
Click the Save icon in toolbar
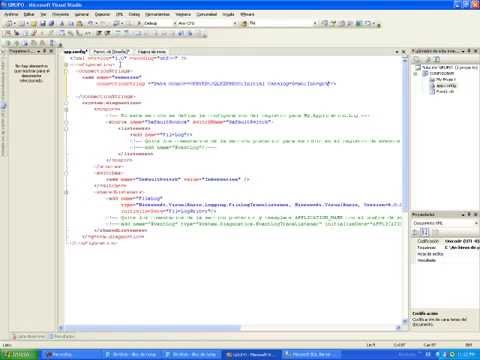tap(43, 23)
